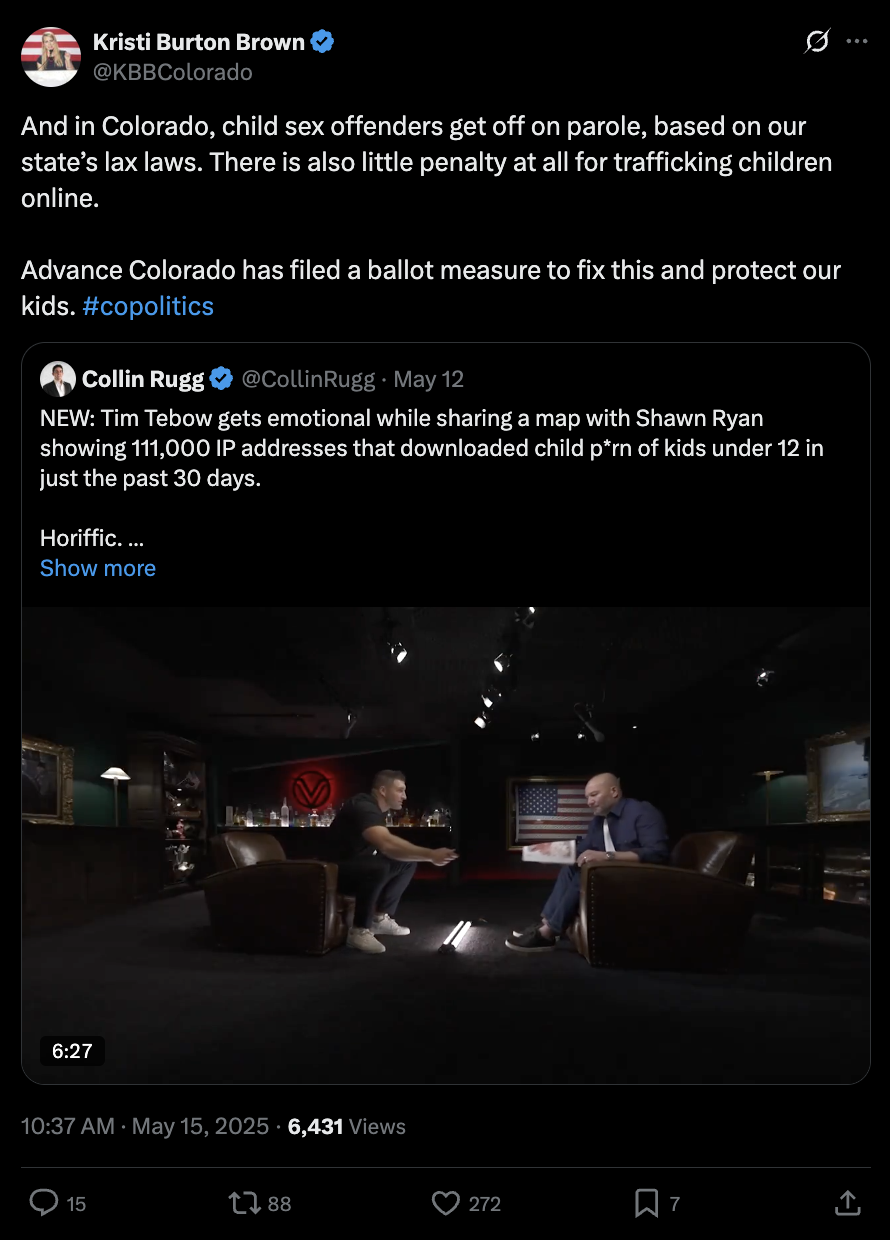Open the #copolitics hashtag link
The image size is (890, 1240).
tap(148, 306)
